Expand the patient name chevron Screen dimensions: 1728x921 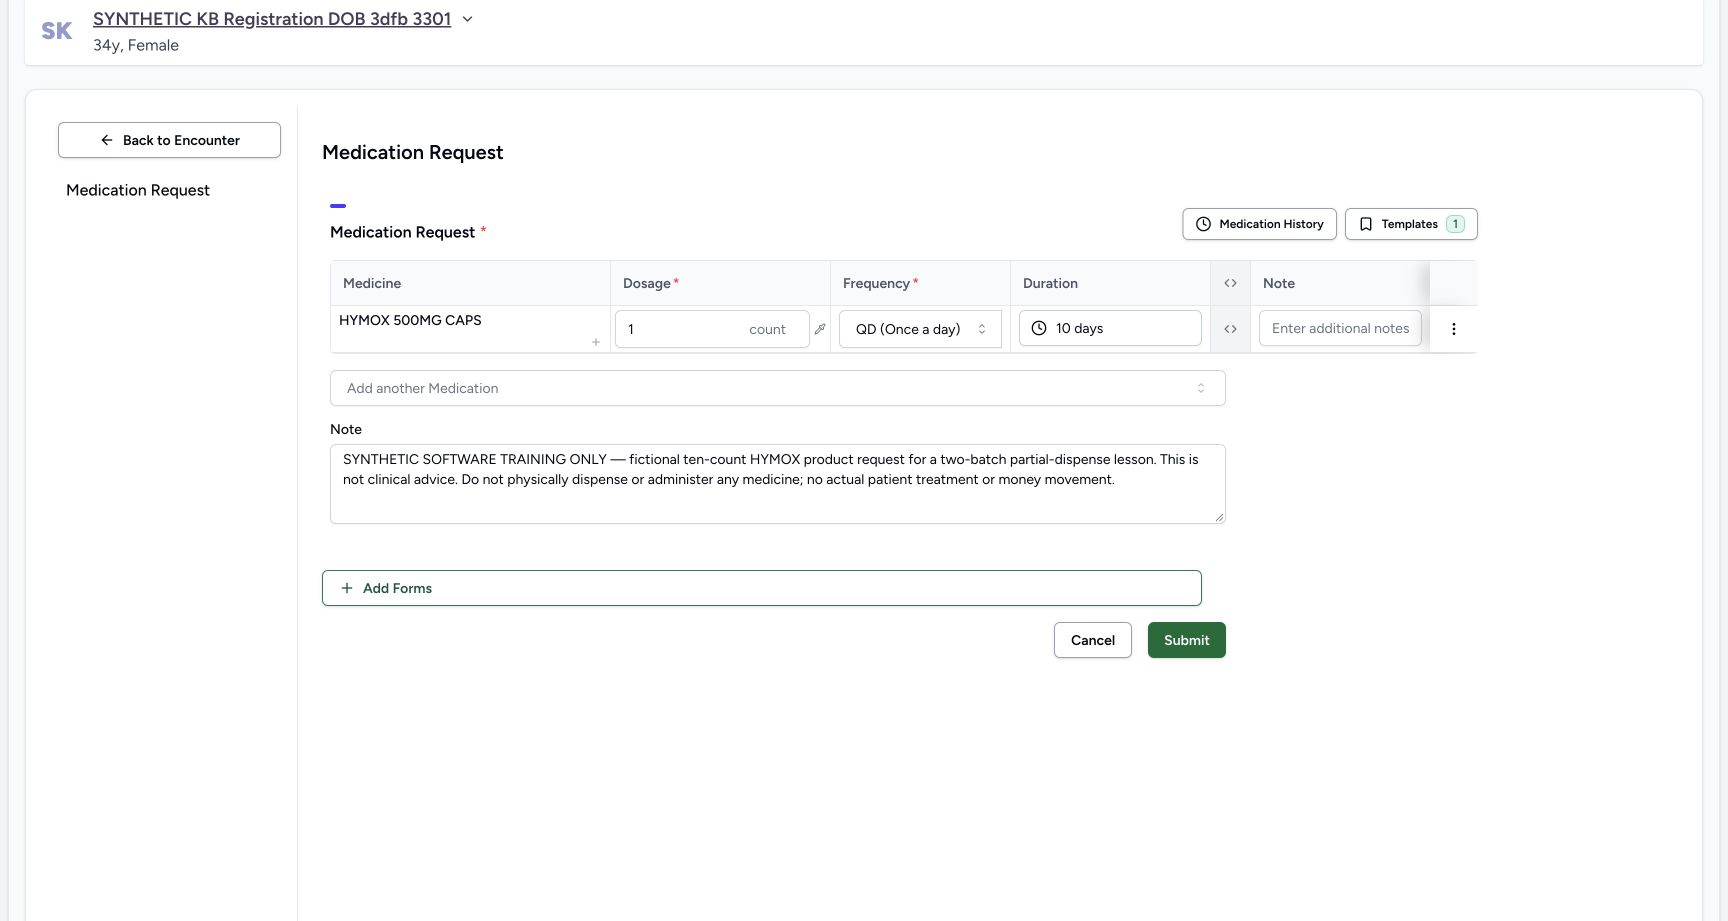pos(467,19)
